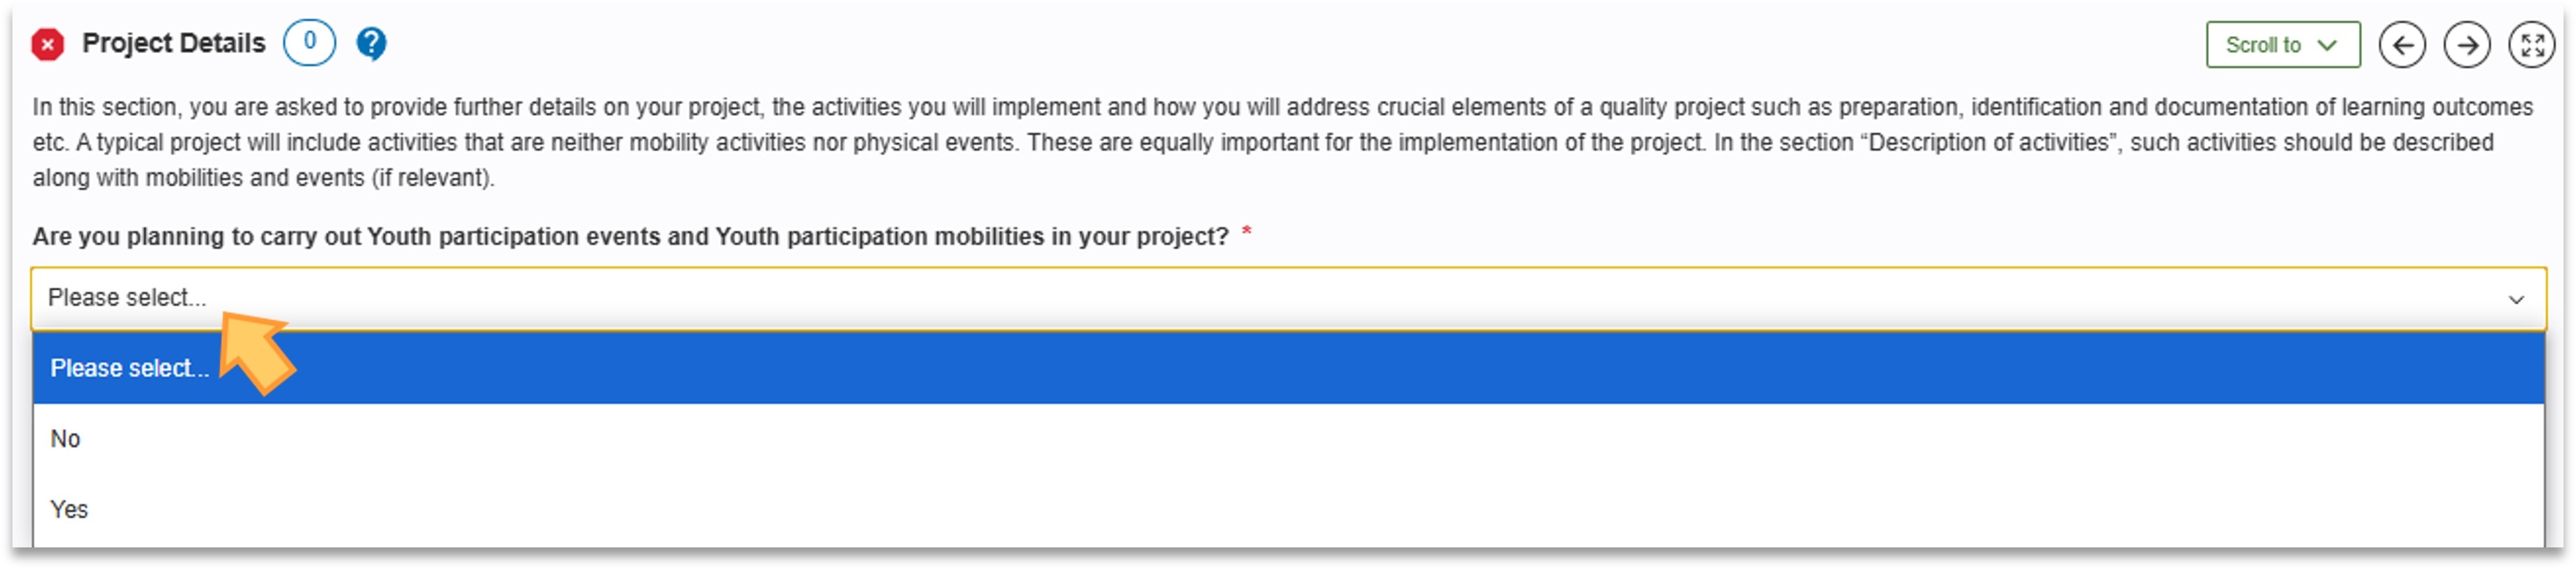Image resolution: width=2576 pixels, height=569 pixels.
Task: Click the section description paragraph
Action: tap(1280, 142)
